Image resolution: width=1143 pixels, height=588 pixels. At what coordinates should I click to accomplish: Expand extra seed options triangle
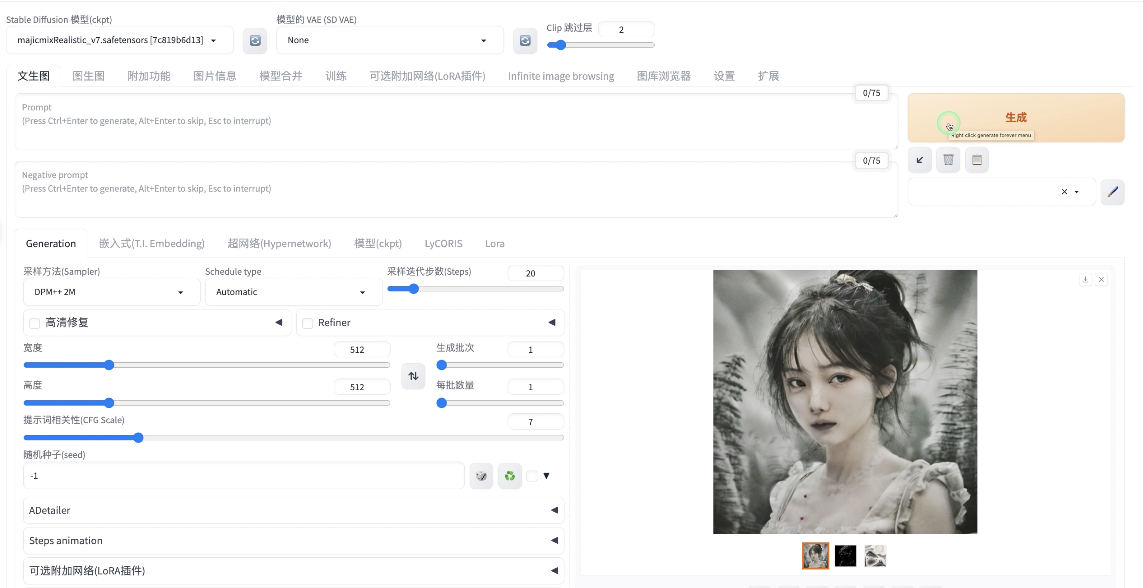546,476
